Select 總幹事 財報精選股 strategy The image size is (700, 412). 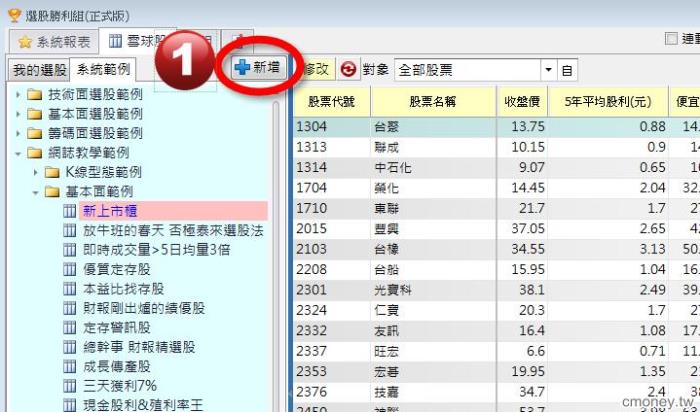[x=139, y=347]
